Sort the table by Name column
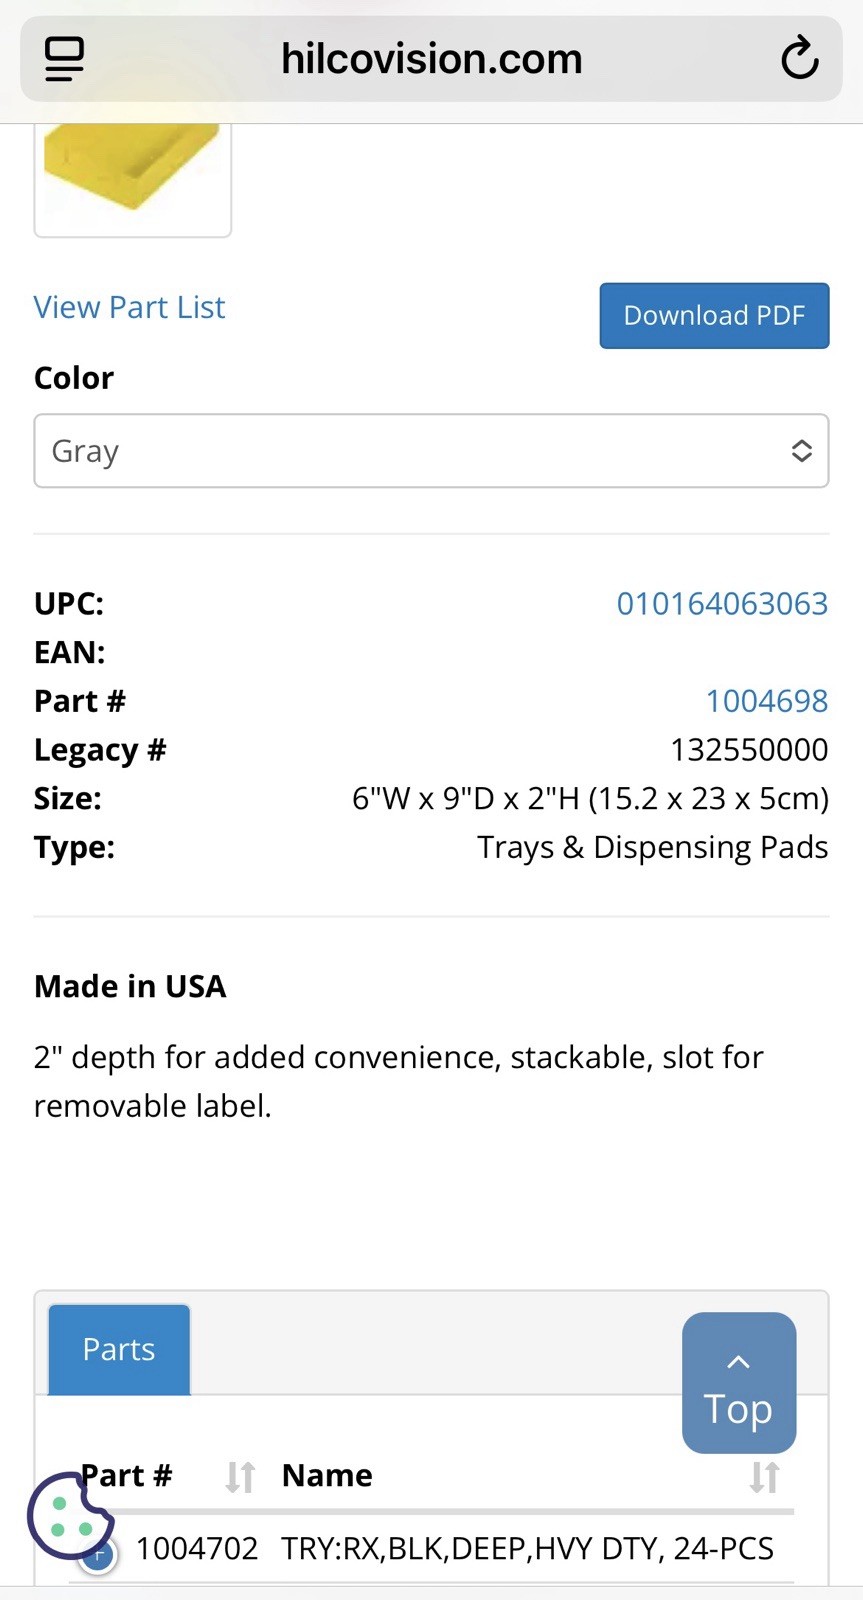The image size is (863, 1600). coord(764,1476)
